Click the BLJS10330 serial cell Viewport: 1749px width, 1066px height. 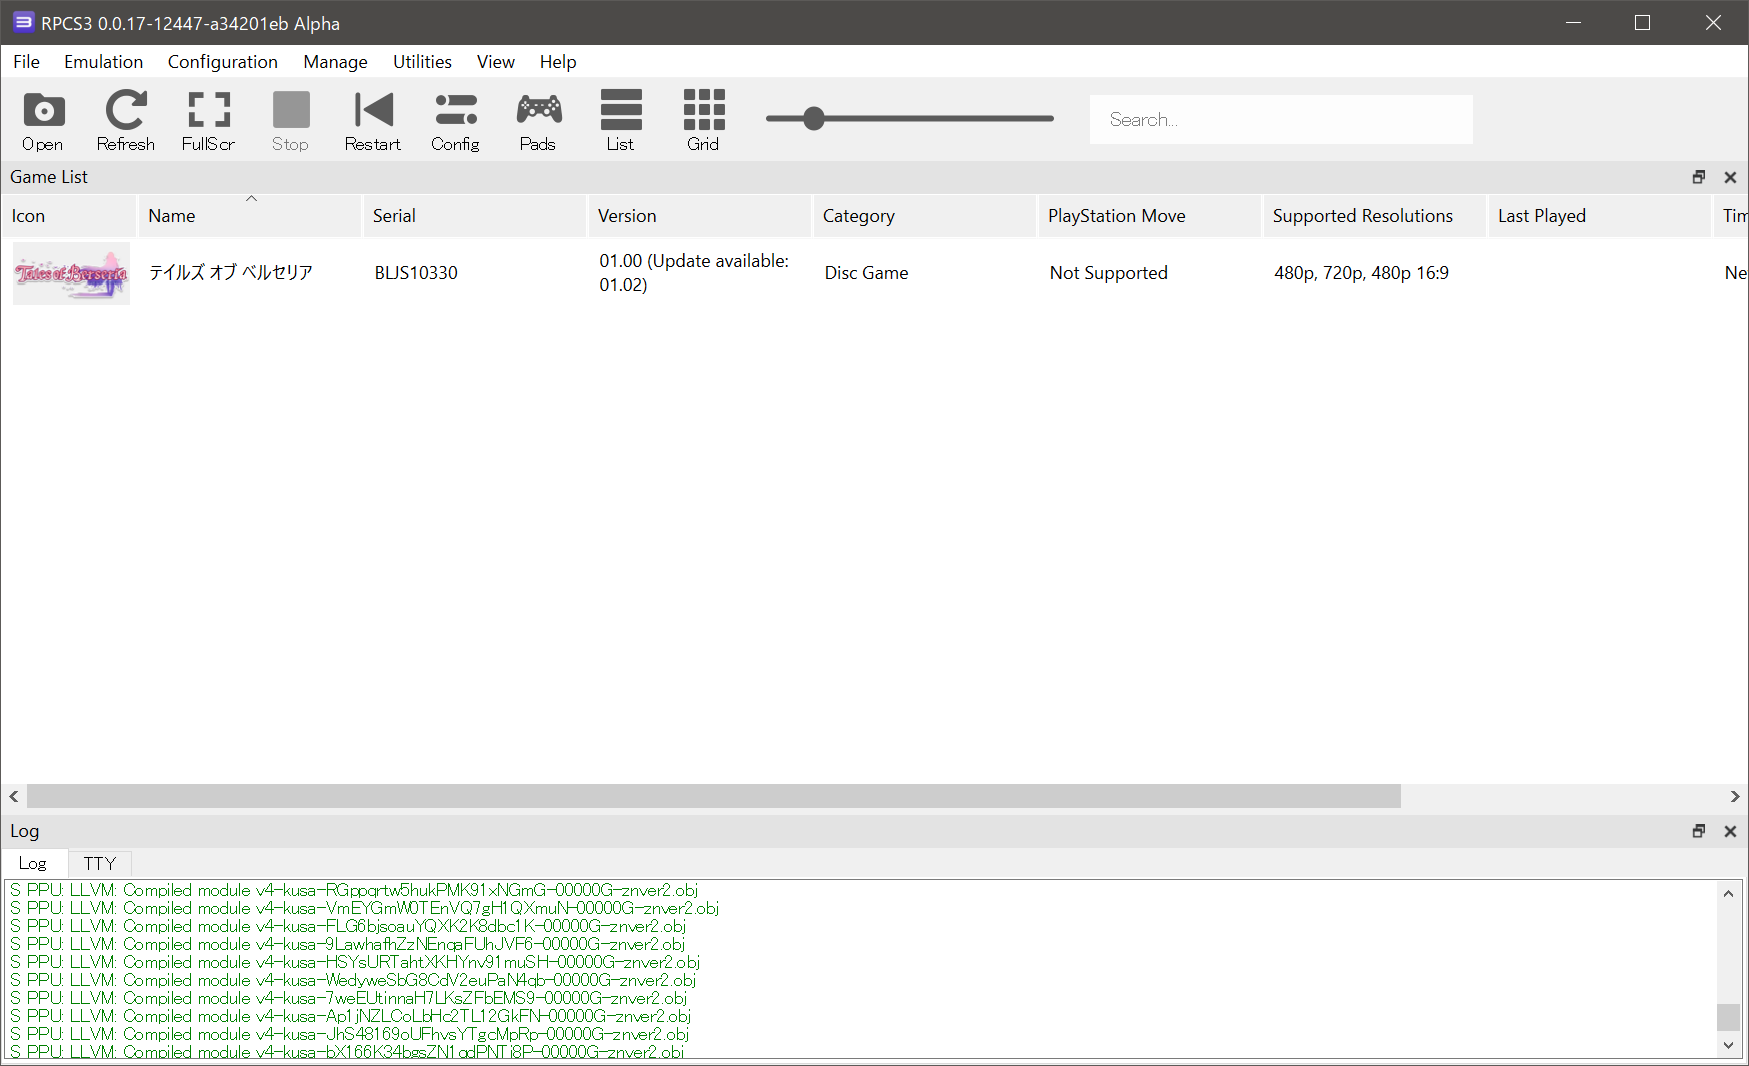[416, 273]
